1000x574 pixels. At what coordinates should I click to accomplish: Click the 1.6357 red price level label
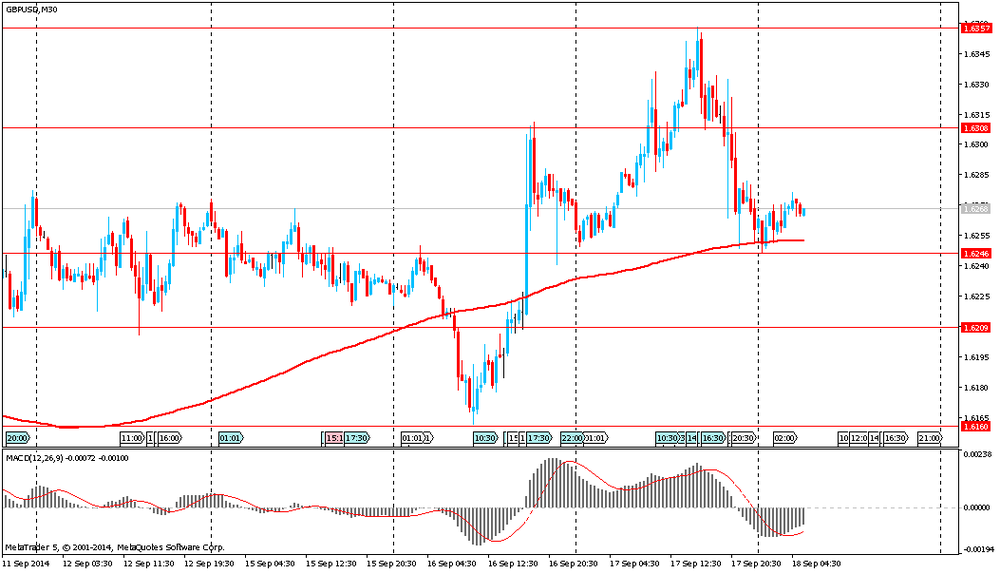(x=975, y=29)
